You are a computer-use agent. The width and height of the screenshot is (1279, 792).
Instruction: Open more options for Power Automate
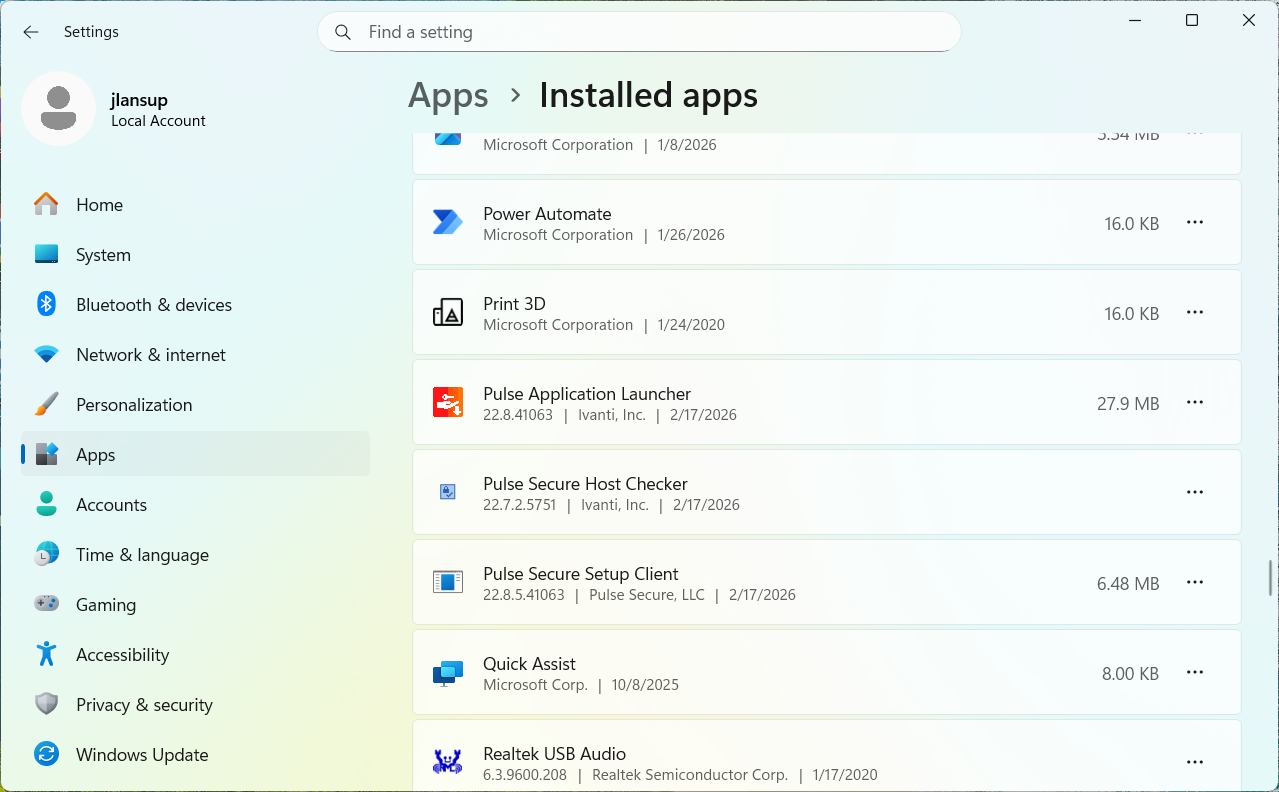[1194, 222]
